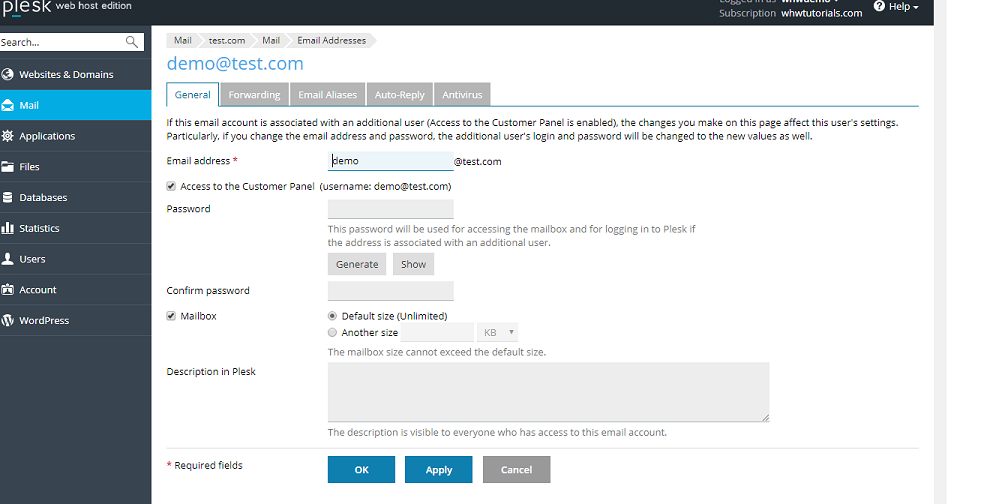Click the Applications gear icon in sidebar
This screenshot has height=504, width=981.
coord(9,136)
